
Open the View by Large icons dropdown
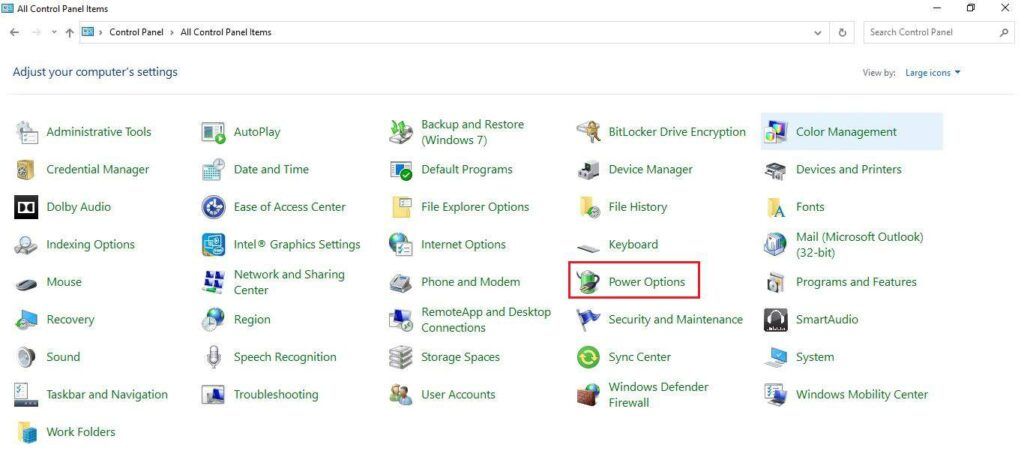point(933,73)
